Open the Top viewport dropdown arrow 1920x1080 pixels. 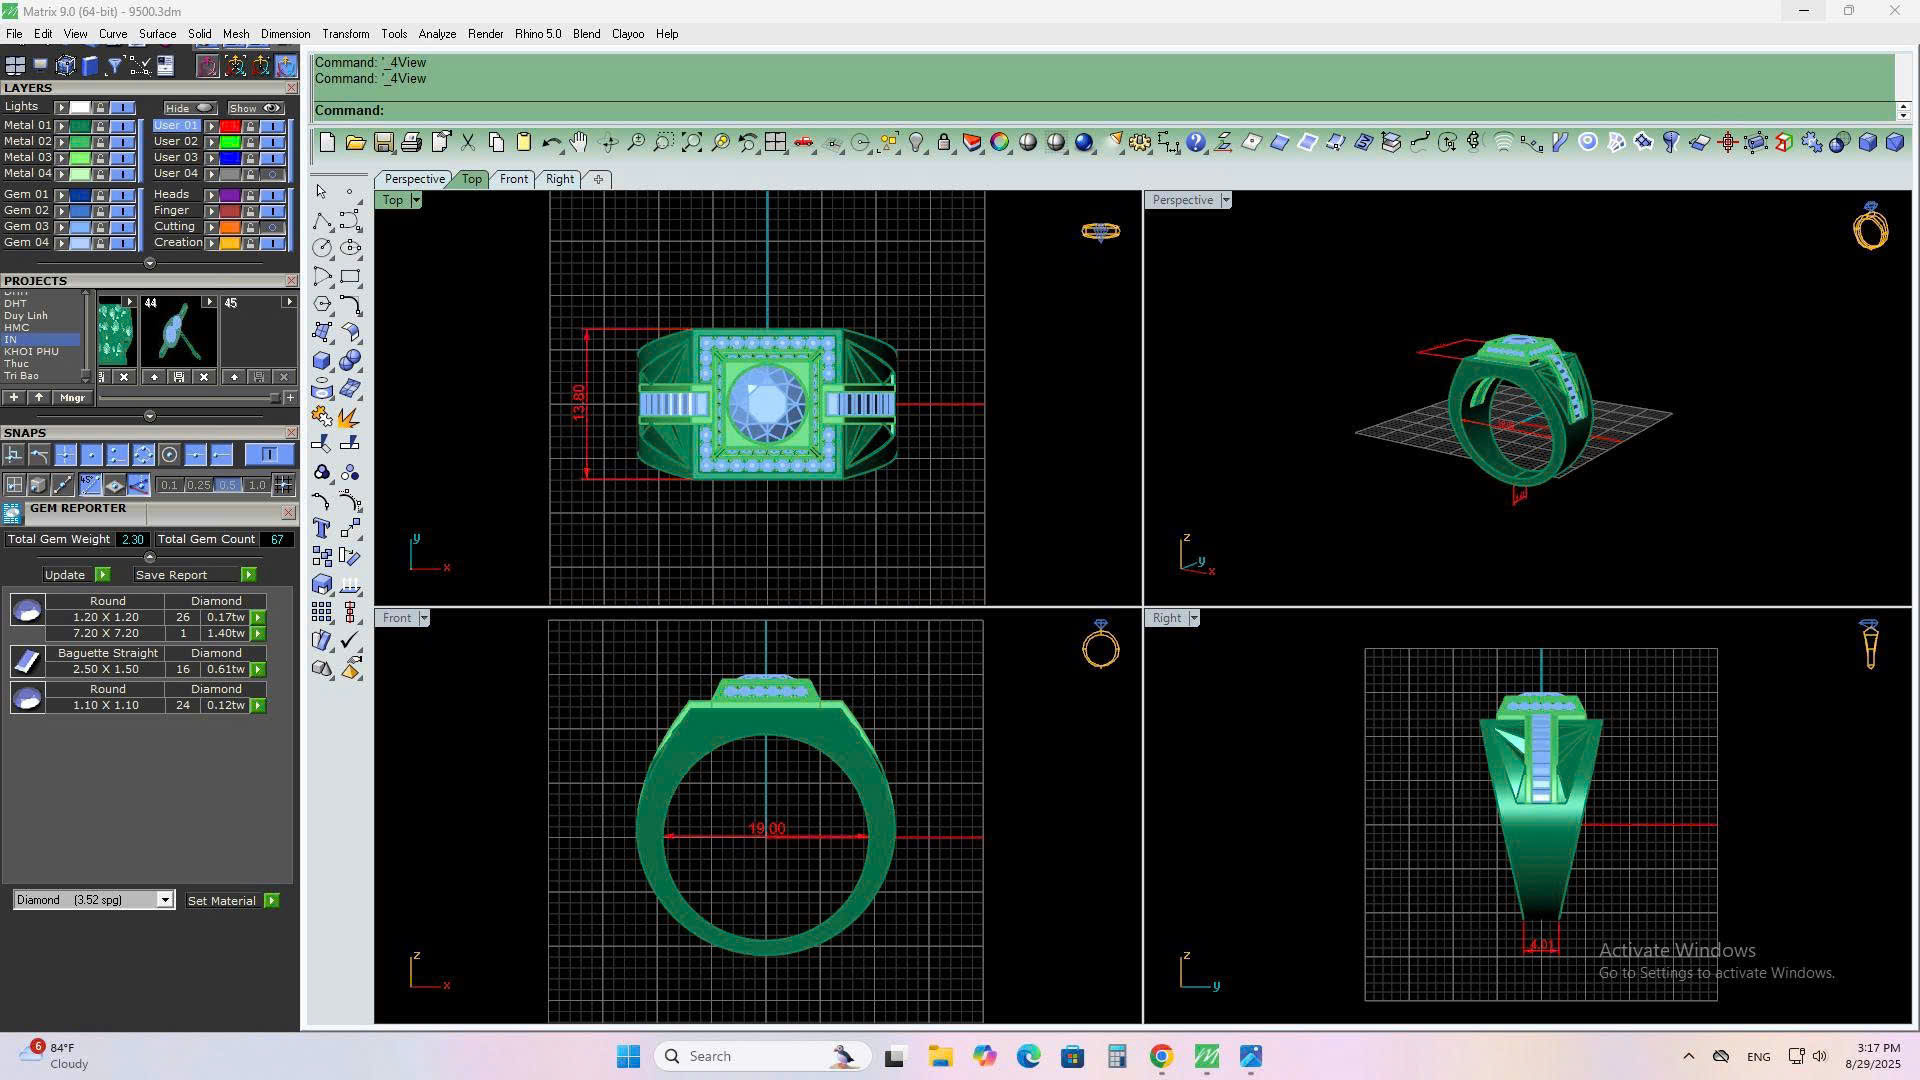416,200
